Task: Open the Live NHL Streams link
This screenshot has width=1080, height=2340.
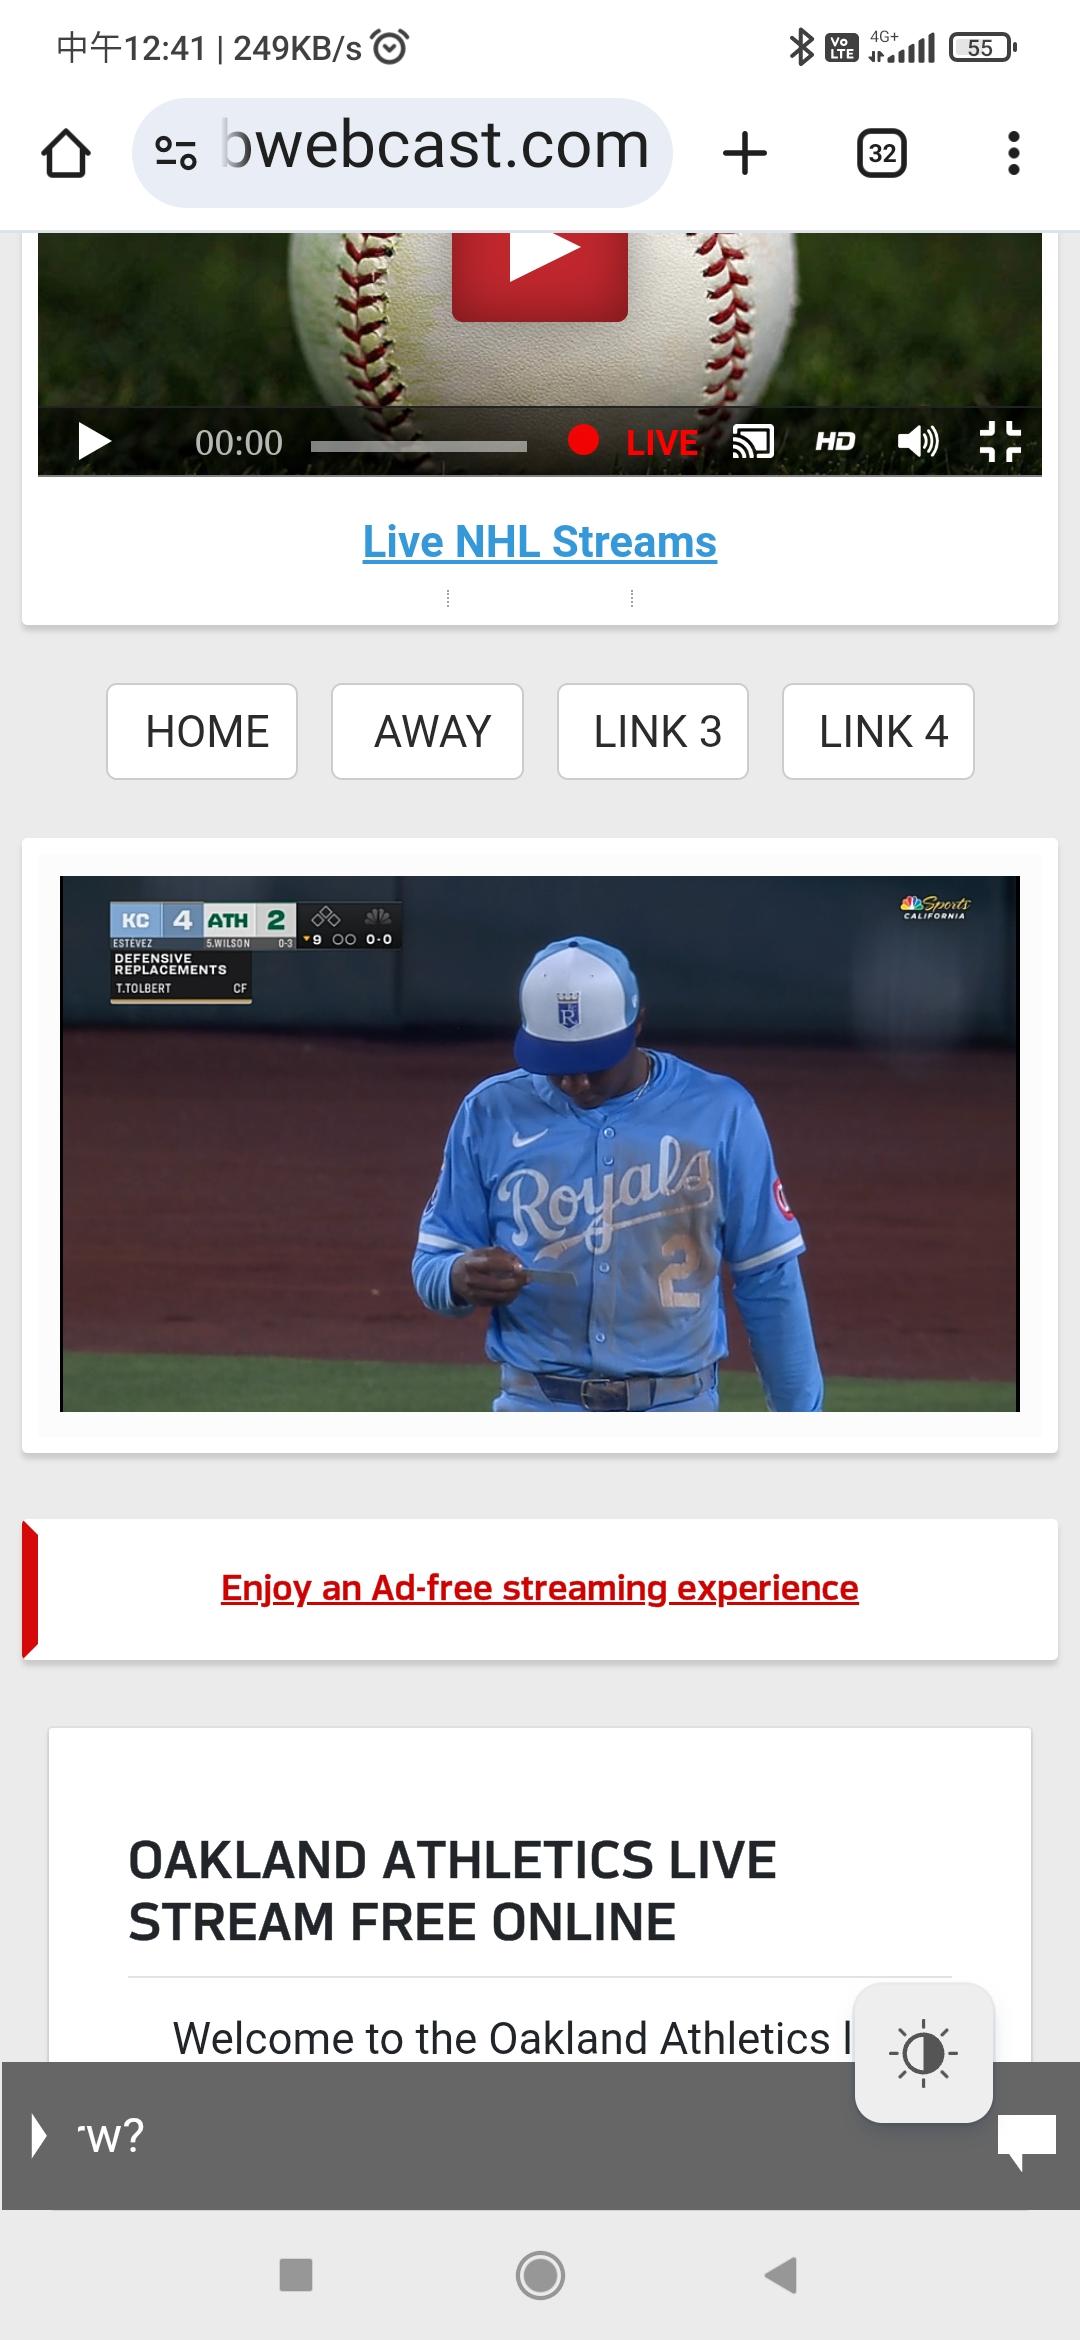Action: [540, 542]
